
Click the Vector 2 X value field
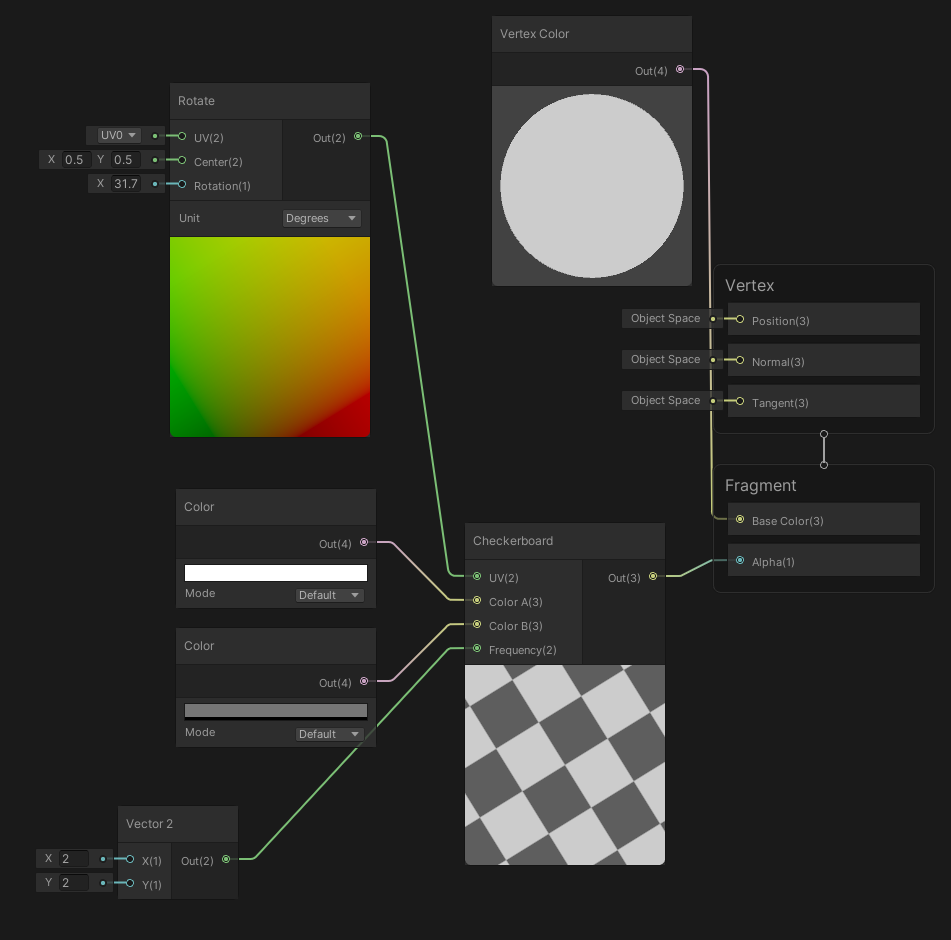(74, 859)
